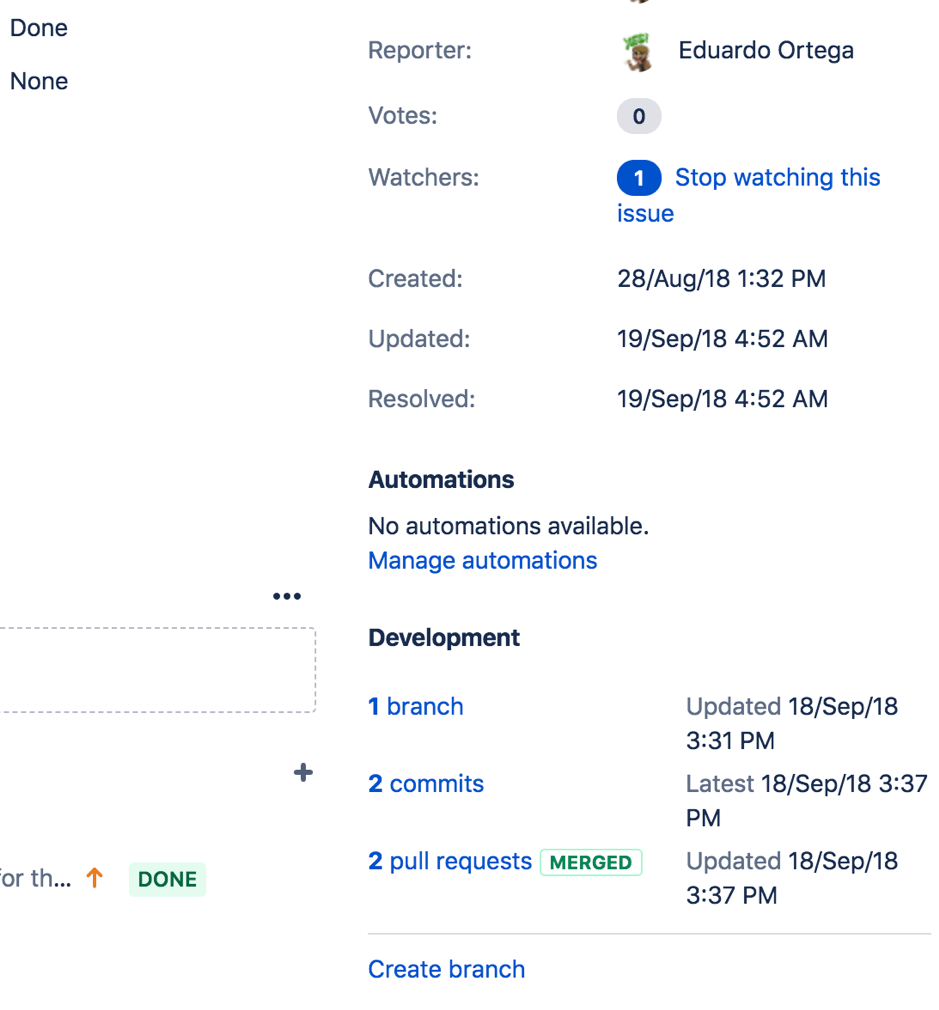Open the truncated sub-task summary text
Screen dimensions: 939x1010
[35, 880]
